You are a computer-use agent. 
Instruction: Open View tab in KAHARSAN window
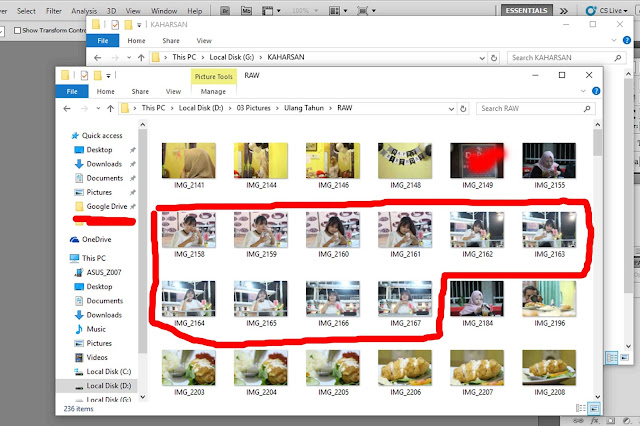point(204,41)
